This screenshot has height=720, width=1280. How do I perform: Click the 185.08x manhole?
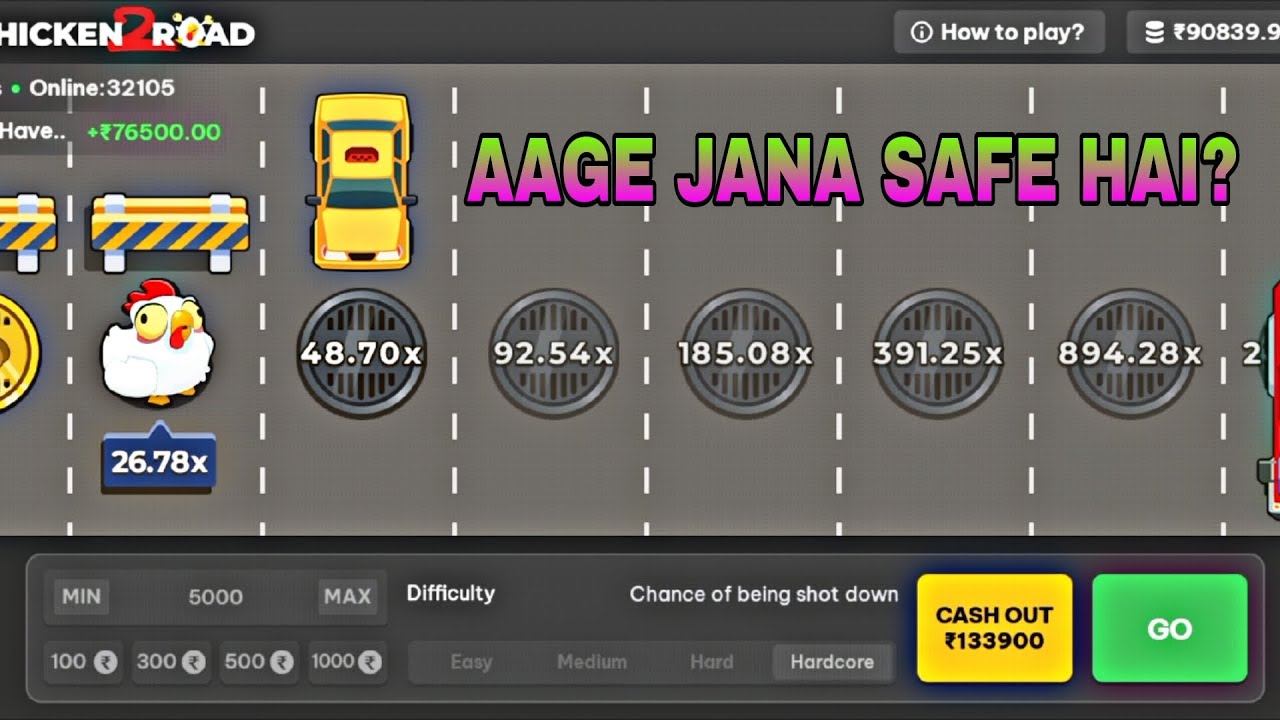(745, 353)
